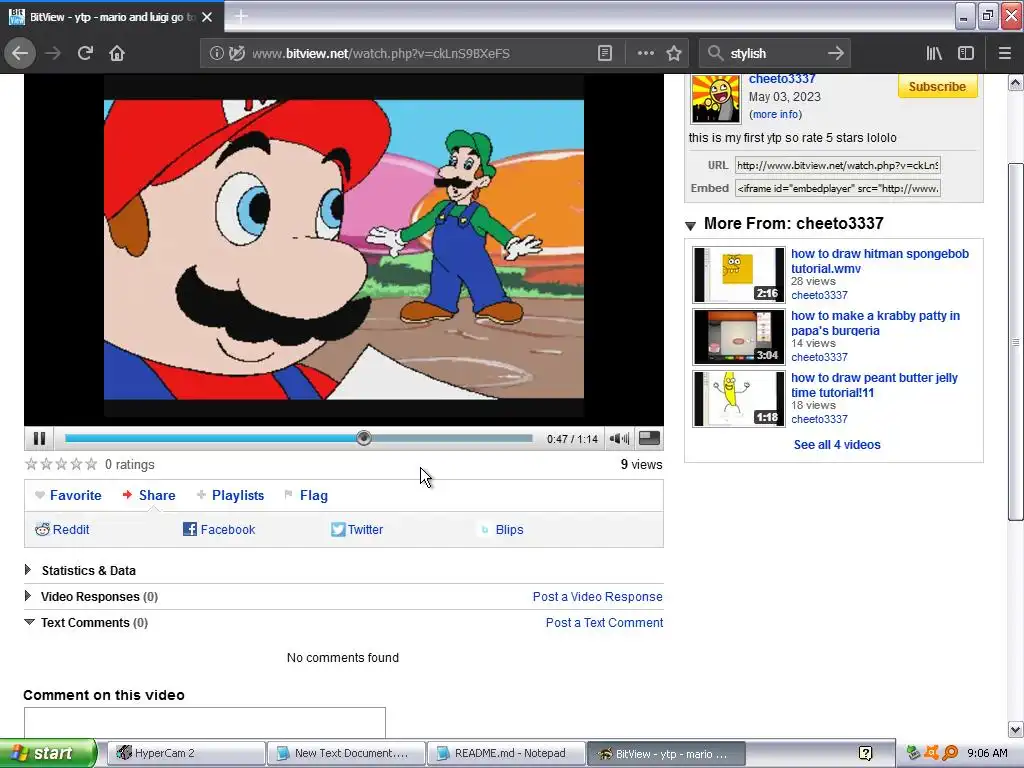Click the magnifier tray icon near clock
The height and width of the screenshot is (768, 1024).
950,754
